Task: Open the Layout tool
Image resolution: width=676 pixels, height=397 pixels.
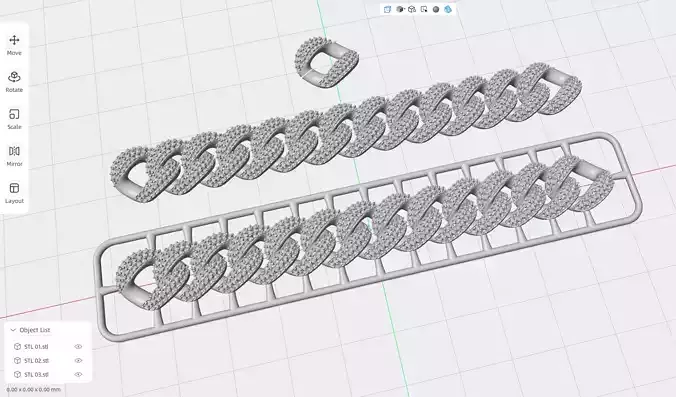Action: coord(14,193)
